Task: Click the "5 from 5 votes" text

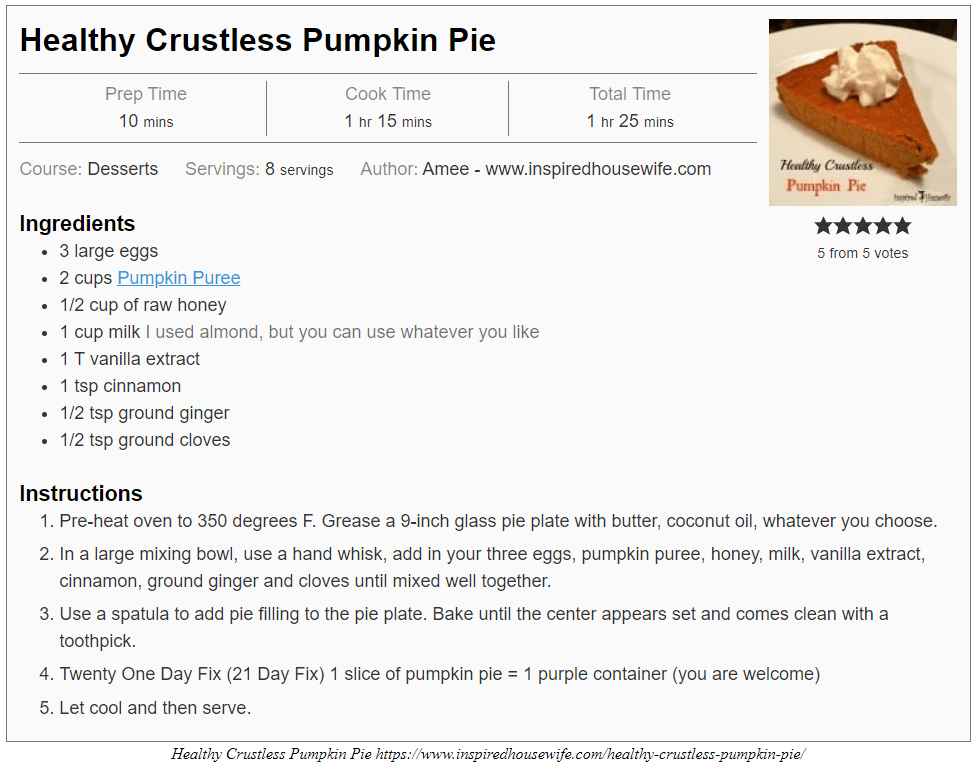Action: click(862, 253)
